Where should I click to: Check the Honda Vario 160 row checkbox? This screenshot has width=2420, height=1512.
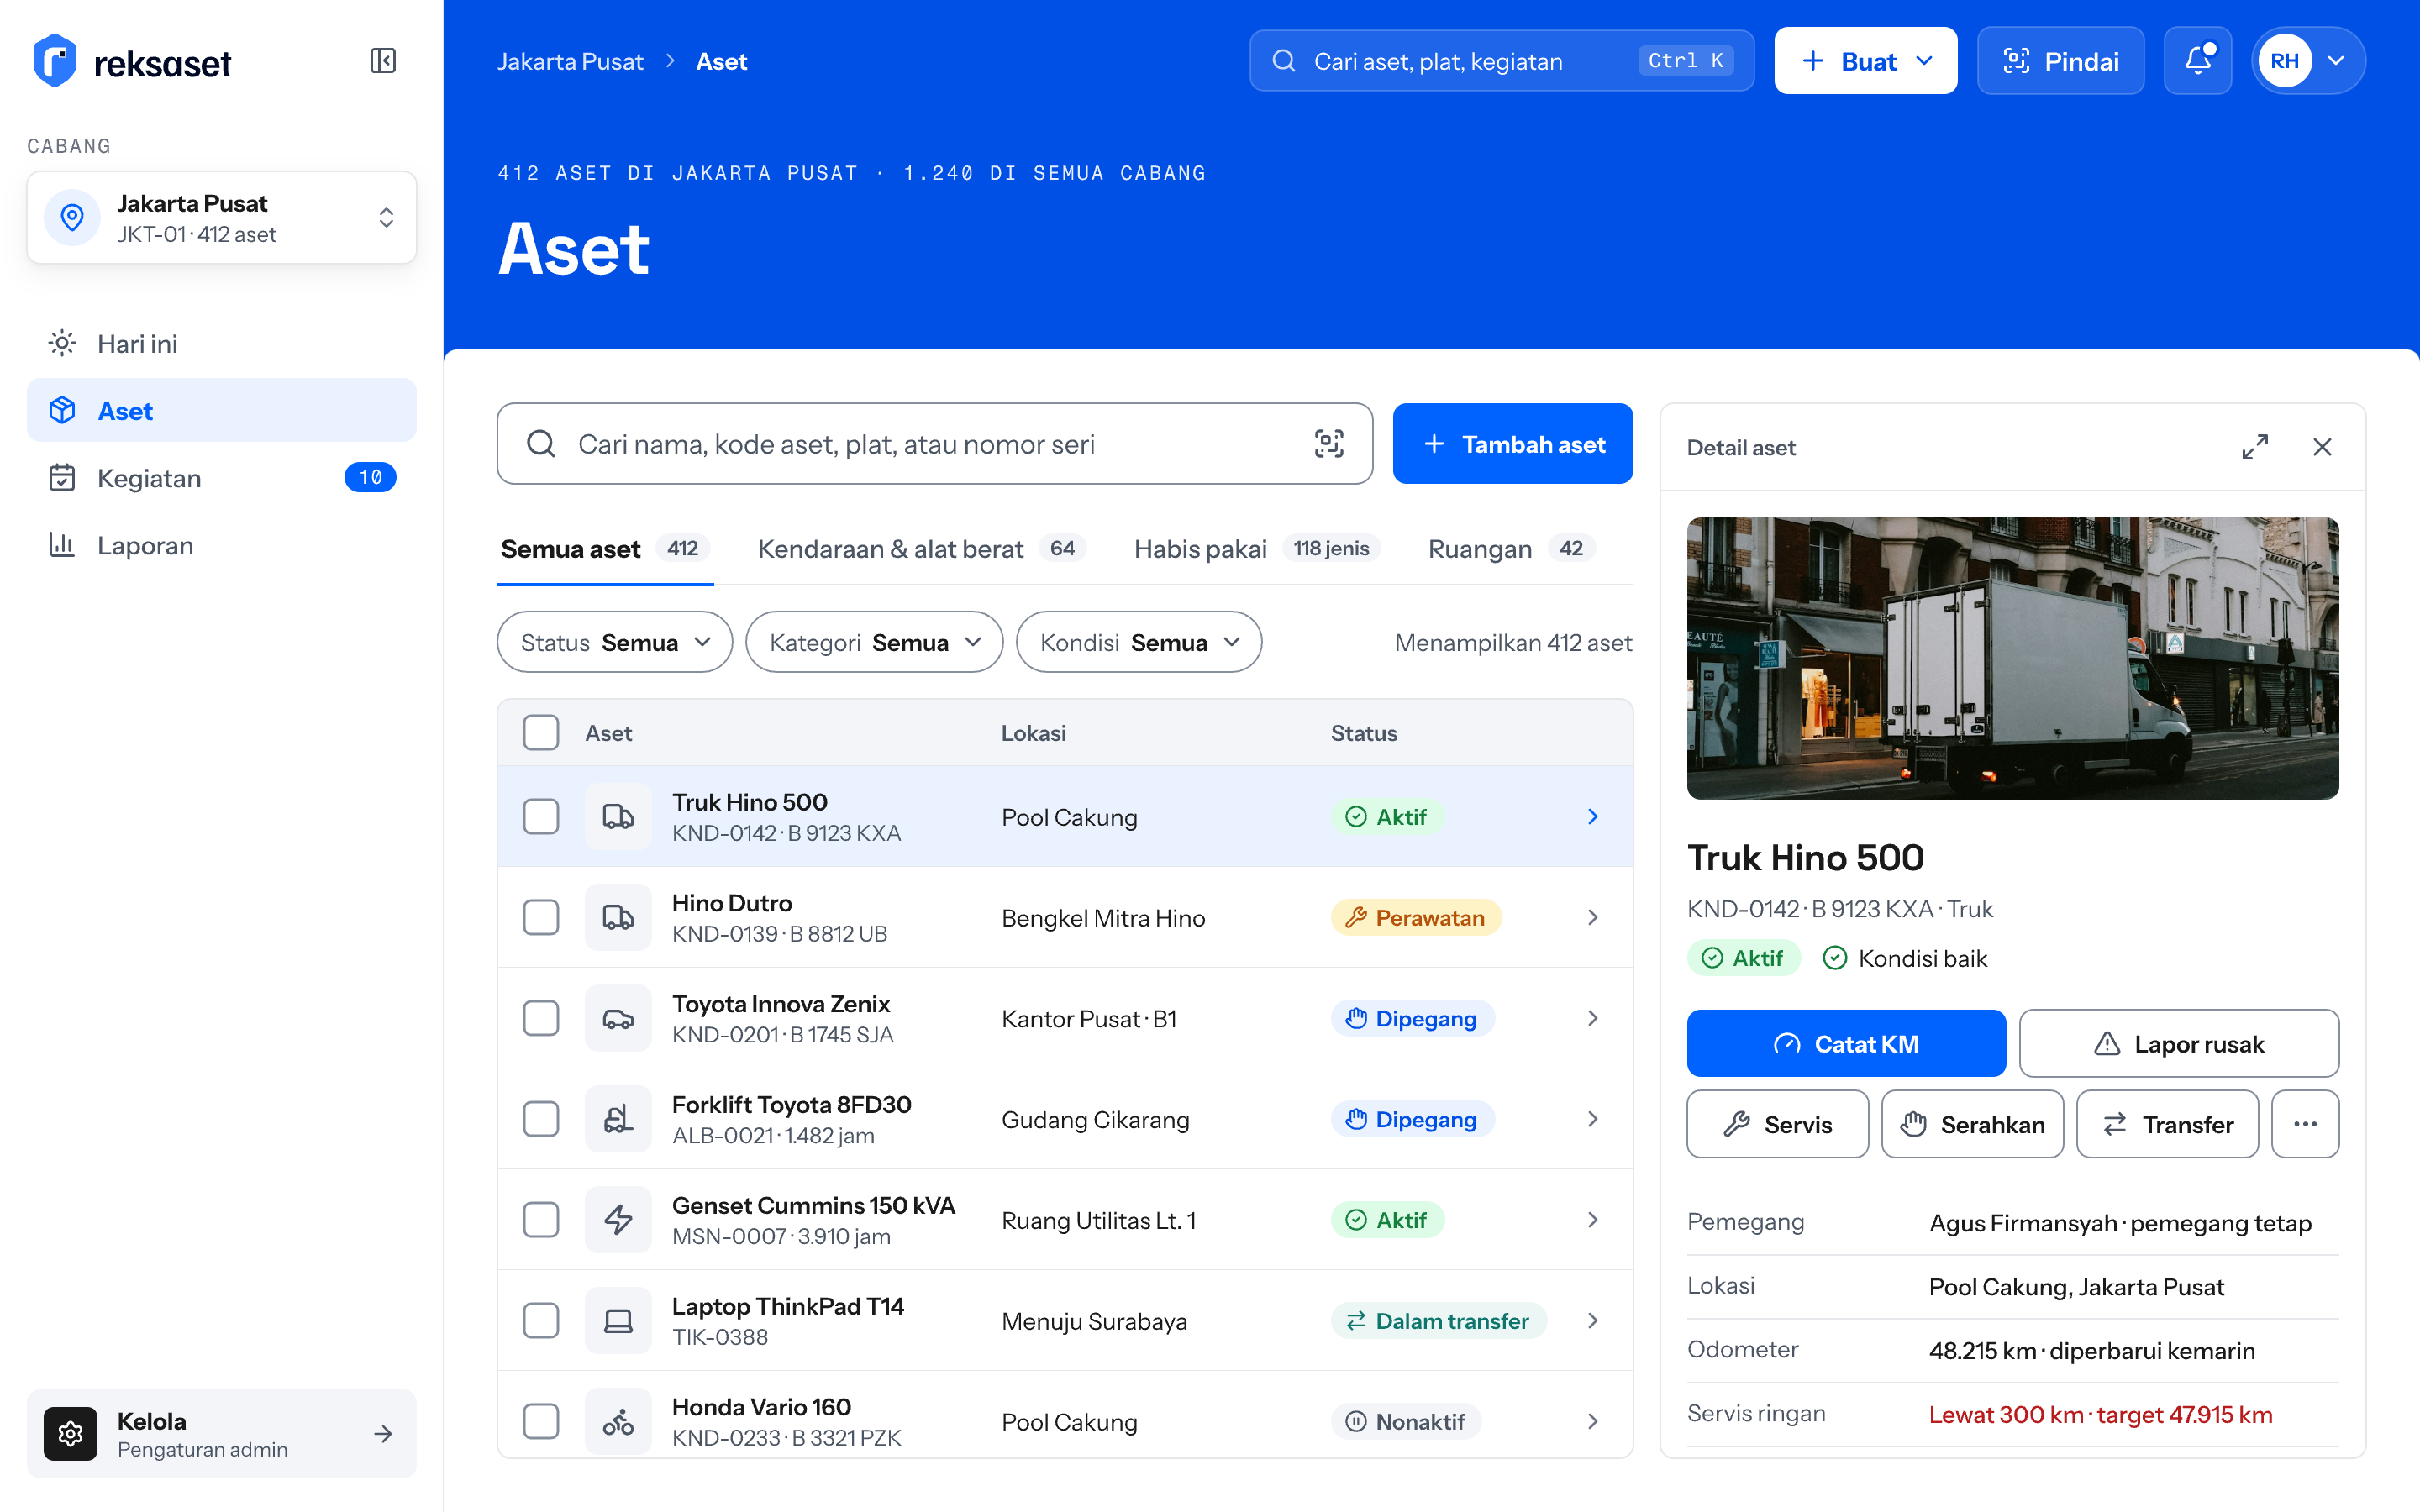(x=541, y=1422)
